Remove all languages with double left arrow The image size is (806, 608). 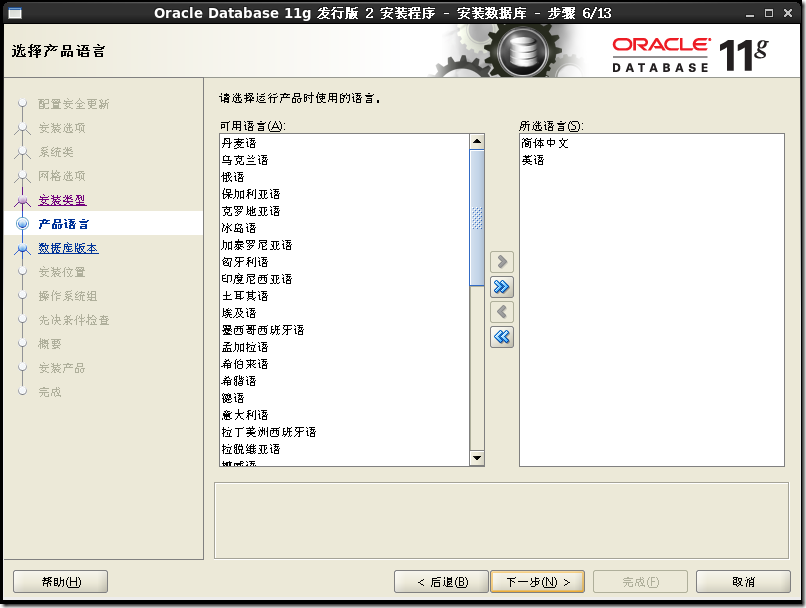click(x=502, y=337)
